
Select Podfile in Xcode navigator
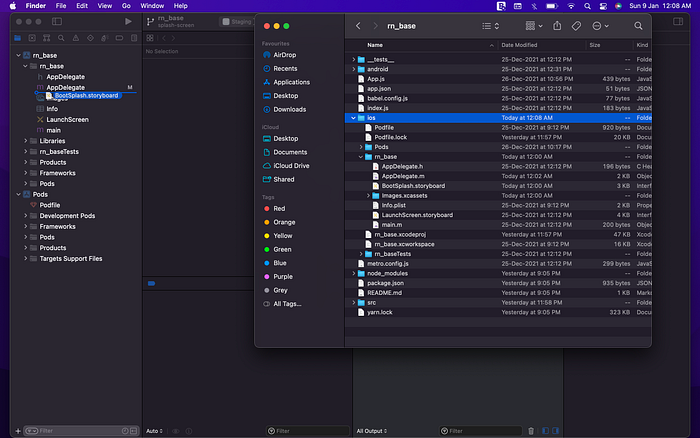tap(50, 205)
